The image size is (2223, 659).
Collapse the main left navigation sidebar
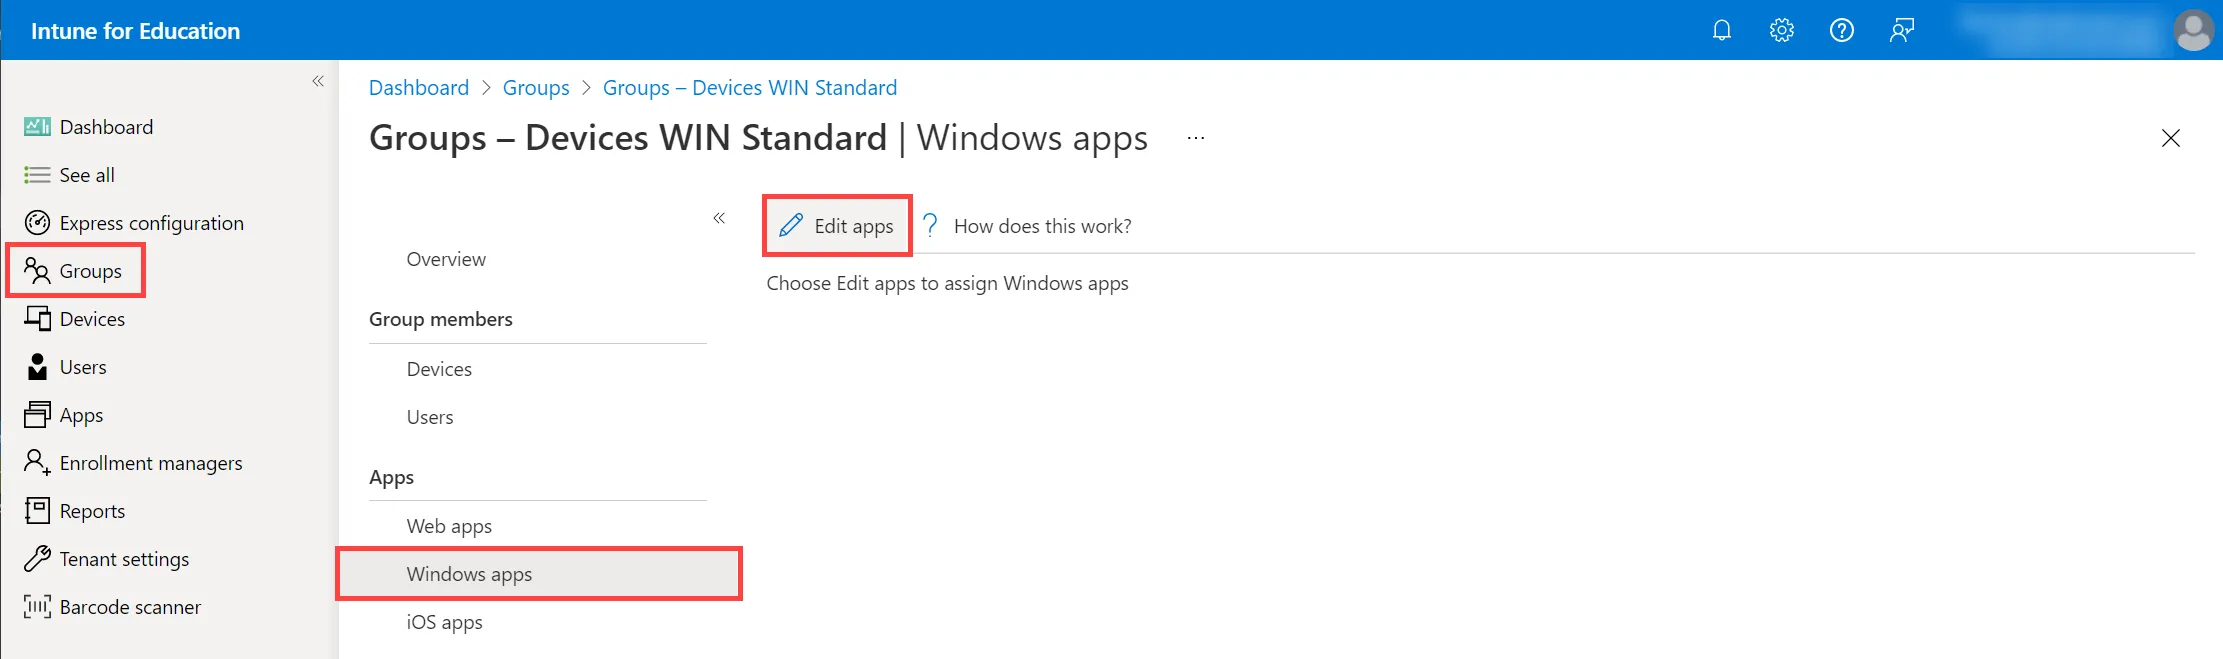[x=318, y=81]
